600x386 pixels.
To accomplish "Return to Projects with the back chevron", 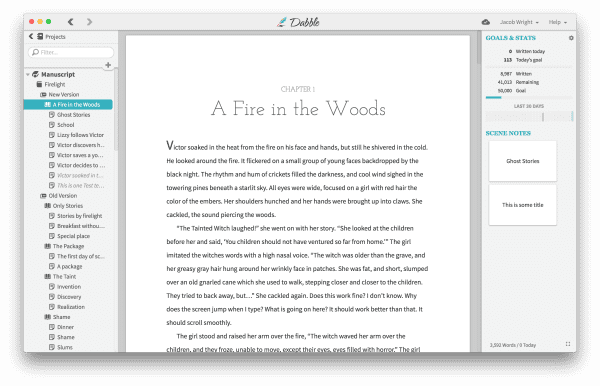I will (x=31, y=36).
